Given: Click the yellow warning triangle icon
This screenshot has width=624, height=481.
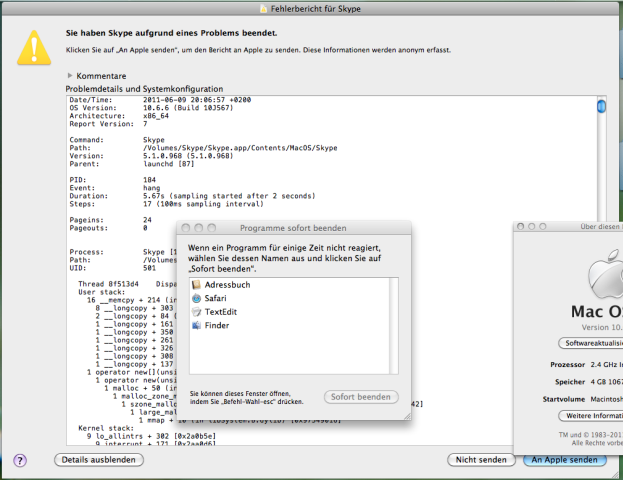Looking at the screenshot, I should click(34, 48).
